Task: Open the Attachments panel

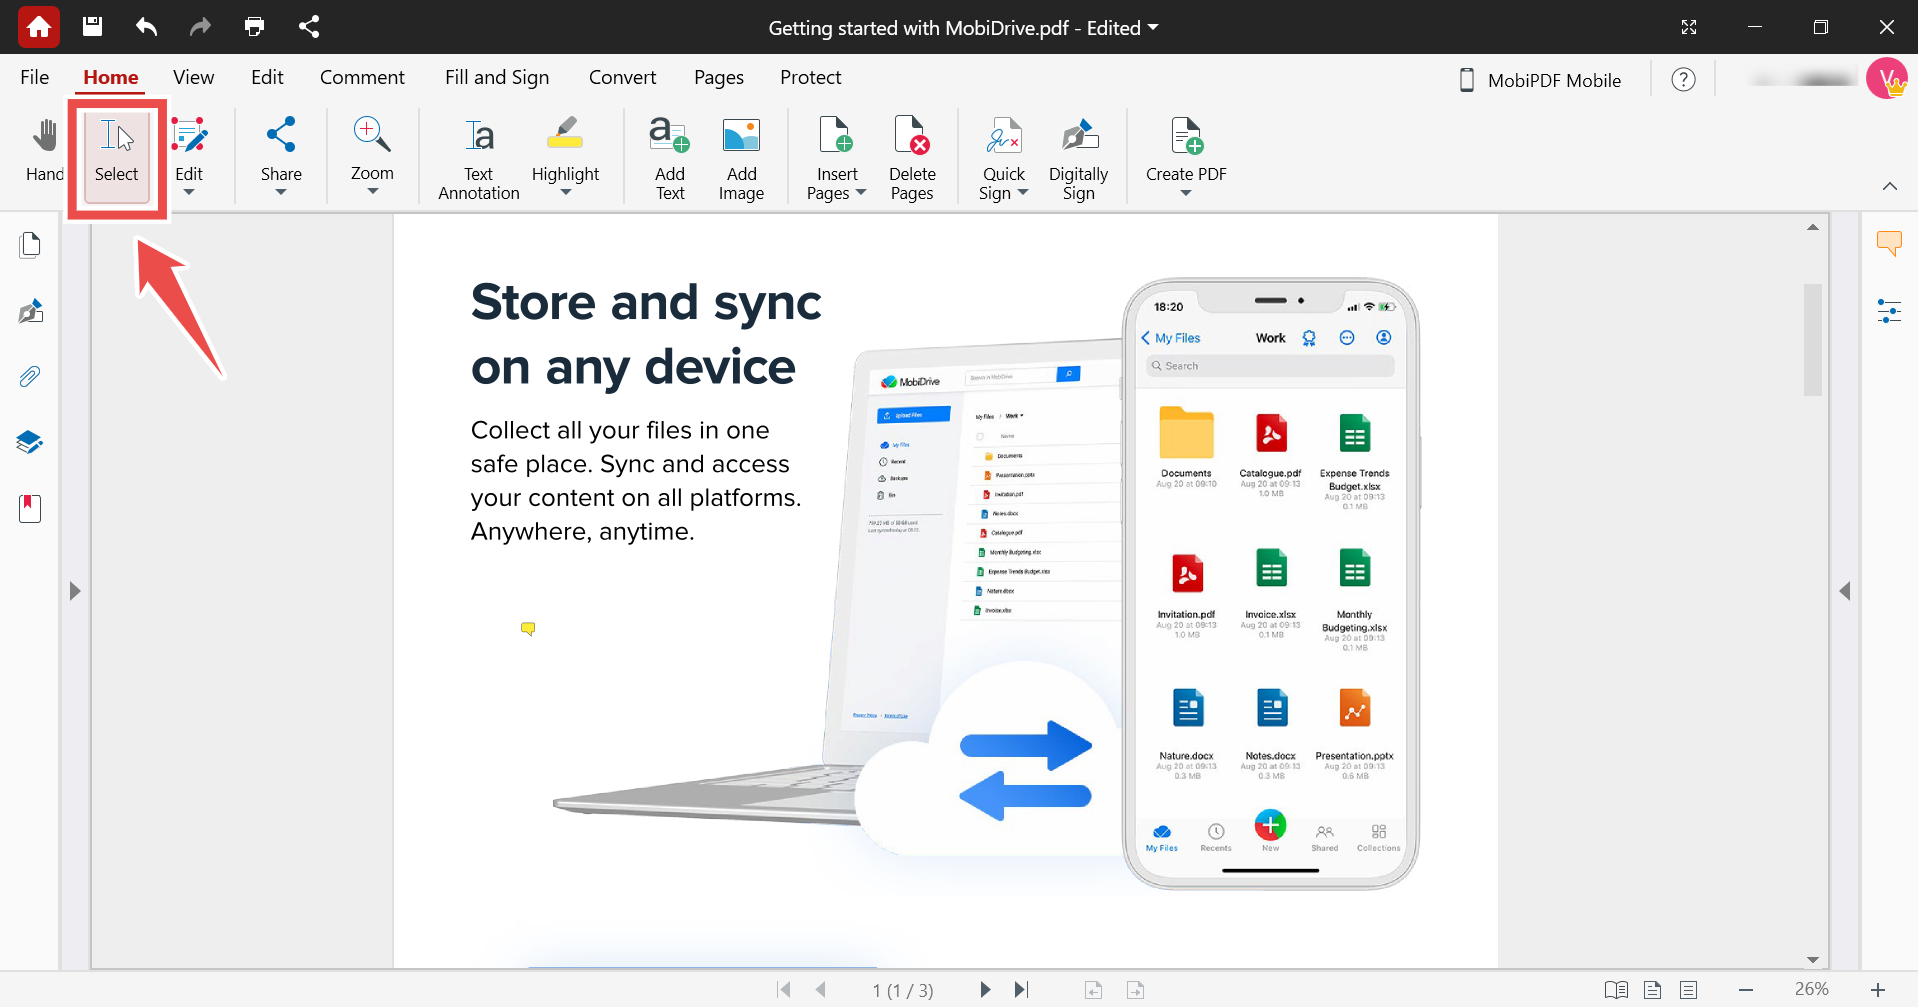Action: (x=29, y=376)
